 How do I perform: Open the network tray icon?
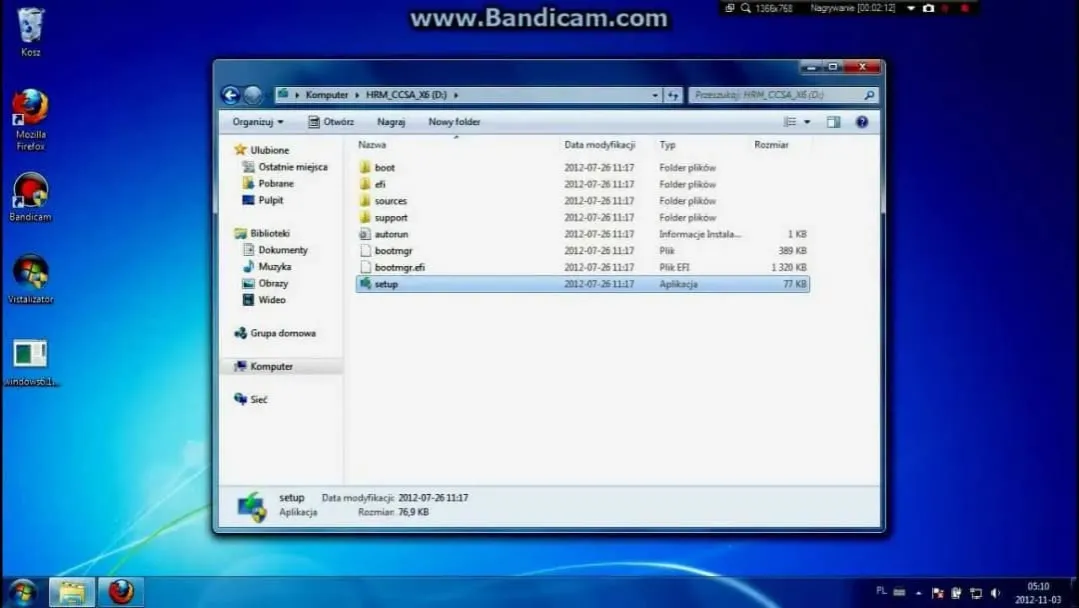[976, 593]
